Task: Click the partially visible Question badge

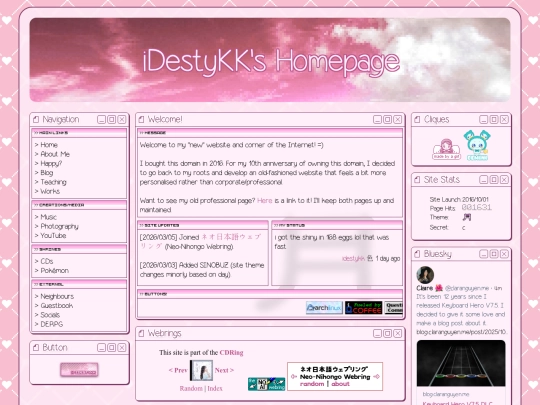Action: [394, 308]
